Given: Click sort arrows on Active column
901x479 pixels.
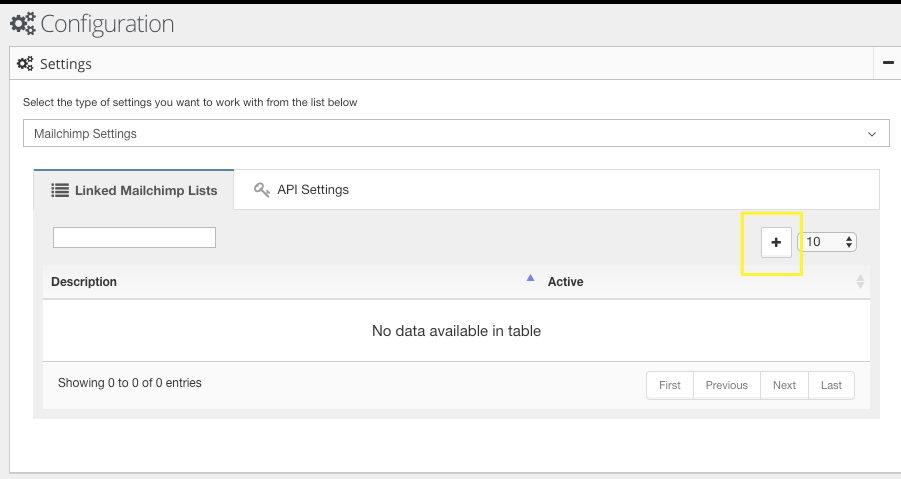Looking at the screenshot, I should [x=860, y=281].
